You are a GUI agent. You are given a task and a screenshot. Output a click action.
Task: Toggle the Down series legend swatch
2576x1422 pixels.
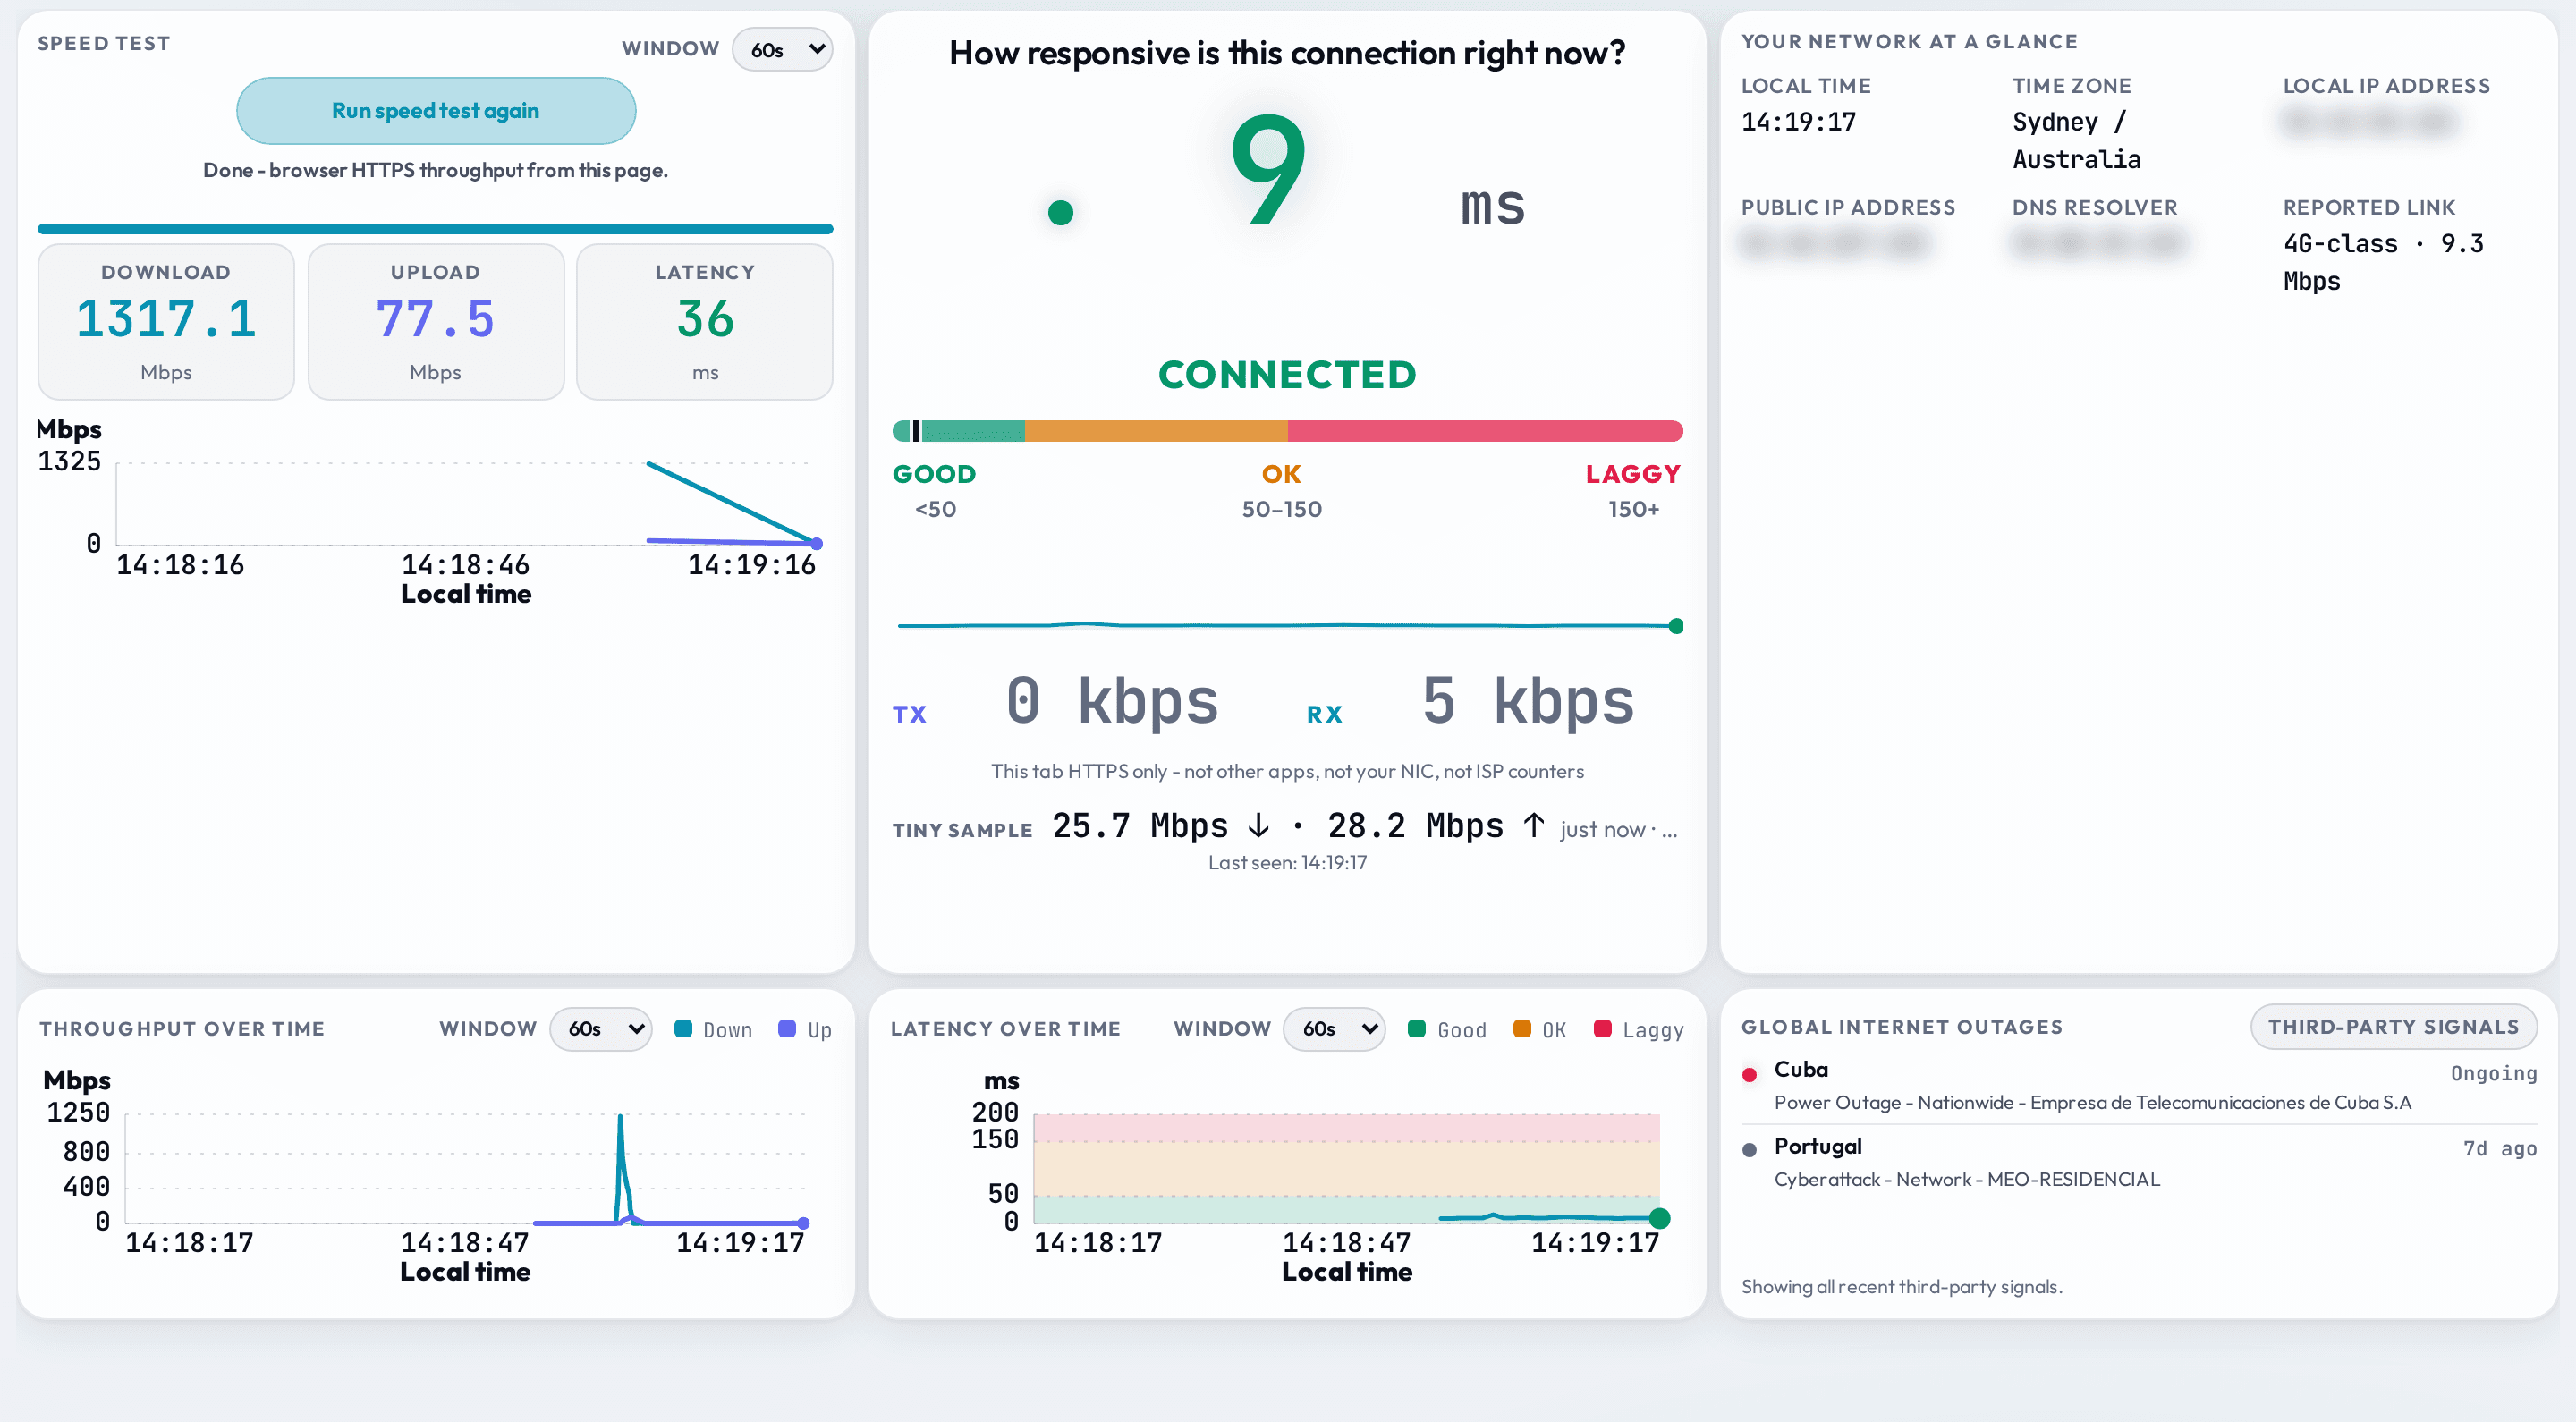(x=683, y=1029)
